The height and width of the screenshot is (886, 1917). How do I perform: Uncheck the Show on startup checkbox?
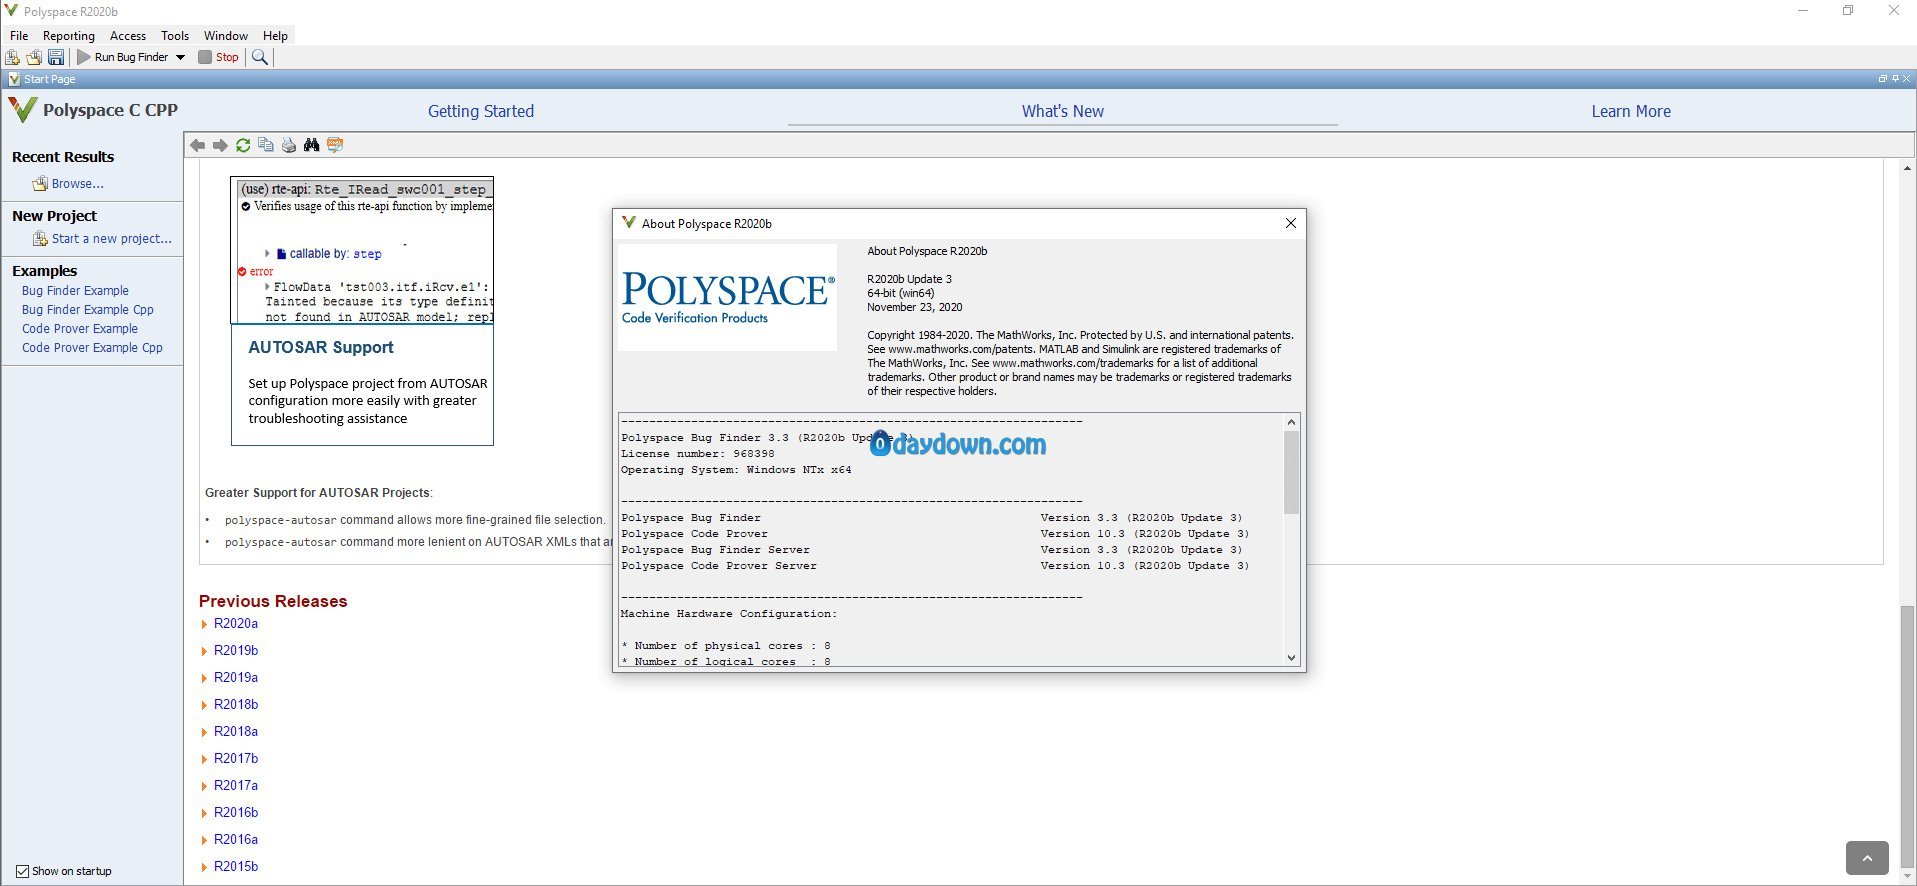(x=22, y=871)
